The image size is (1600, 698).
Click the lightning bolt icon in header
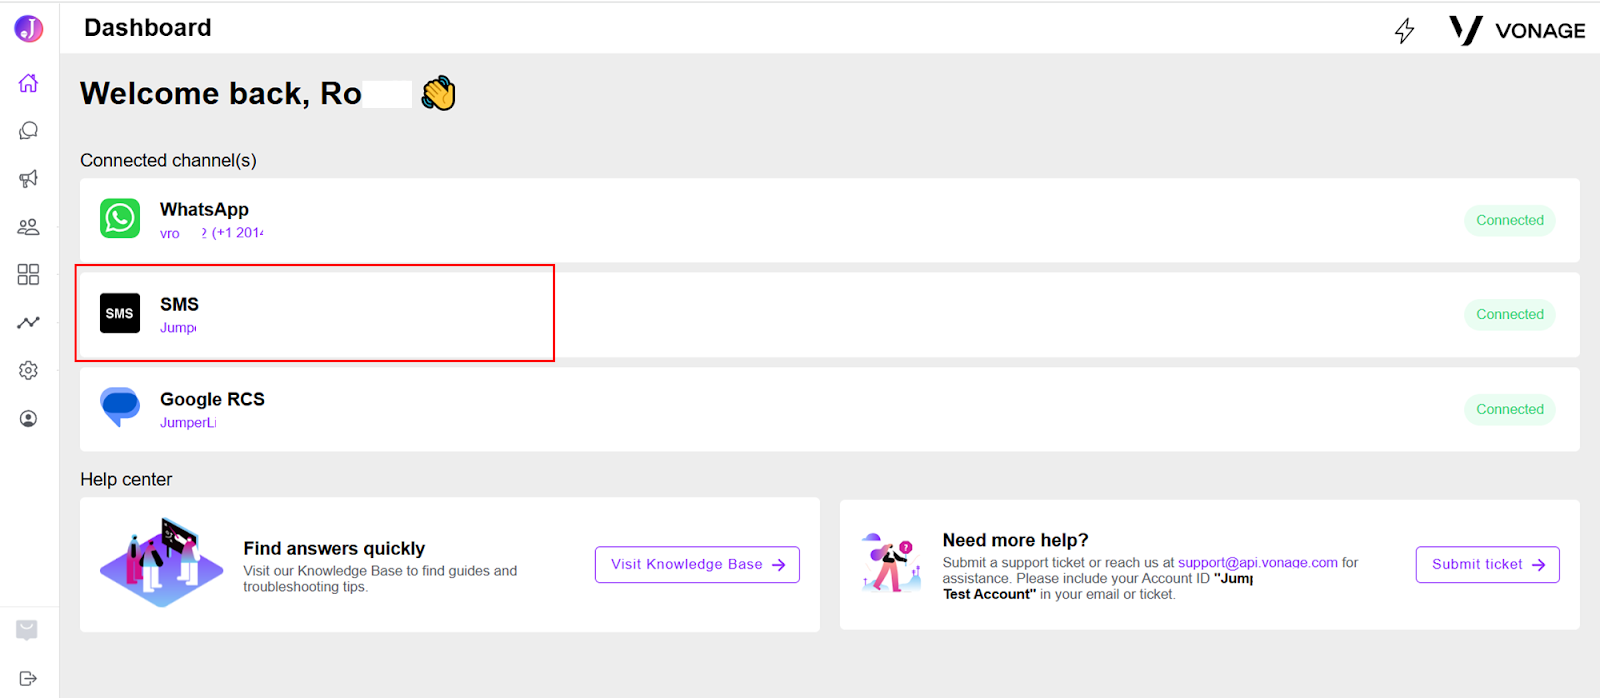[x=1404, y=31]
